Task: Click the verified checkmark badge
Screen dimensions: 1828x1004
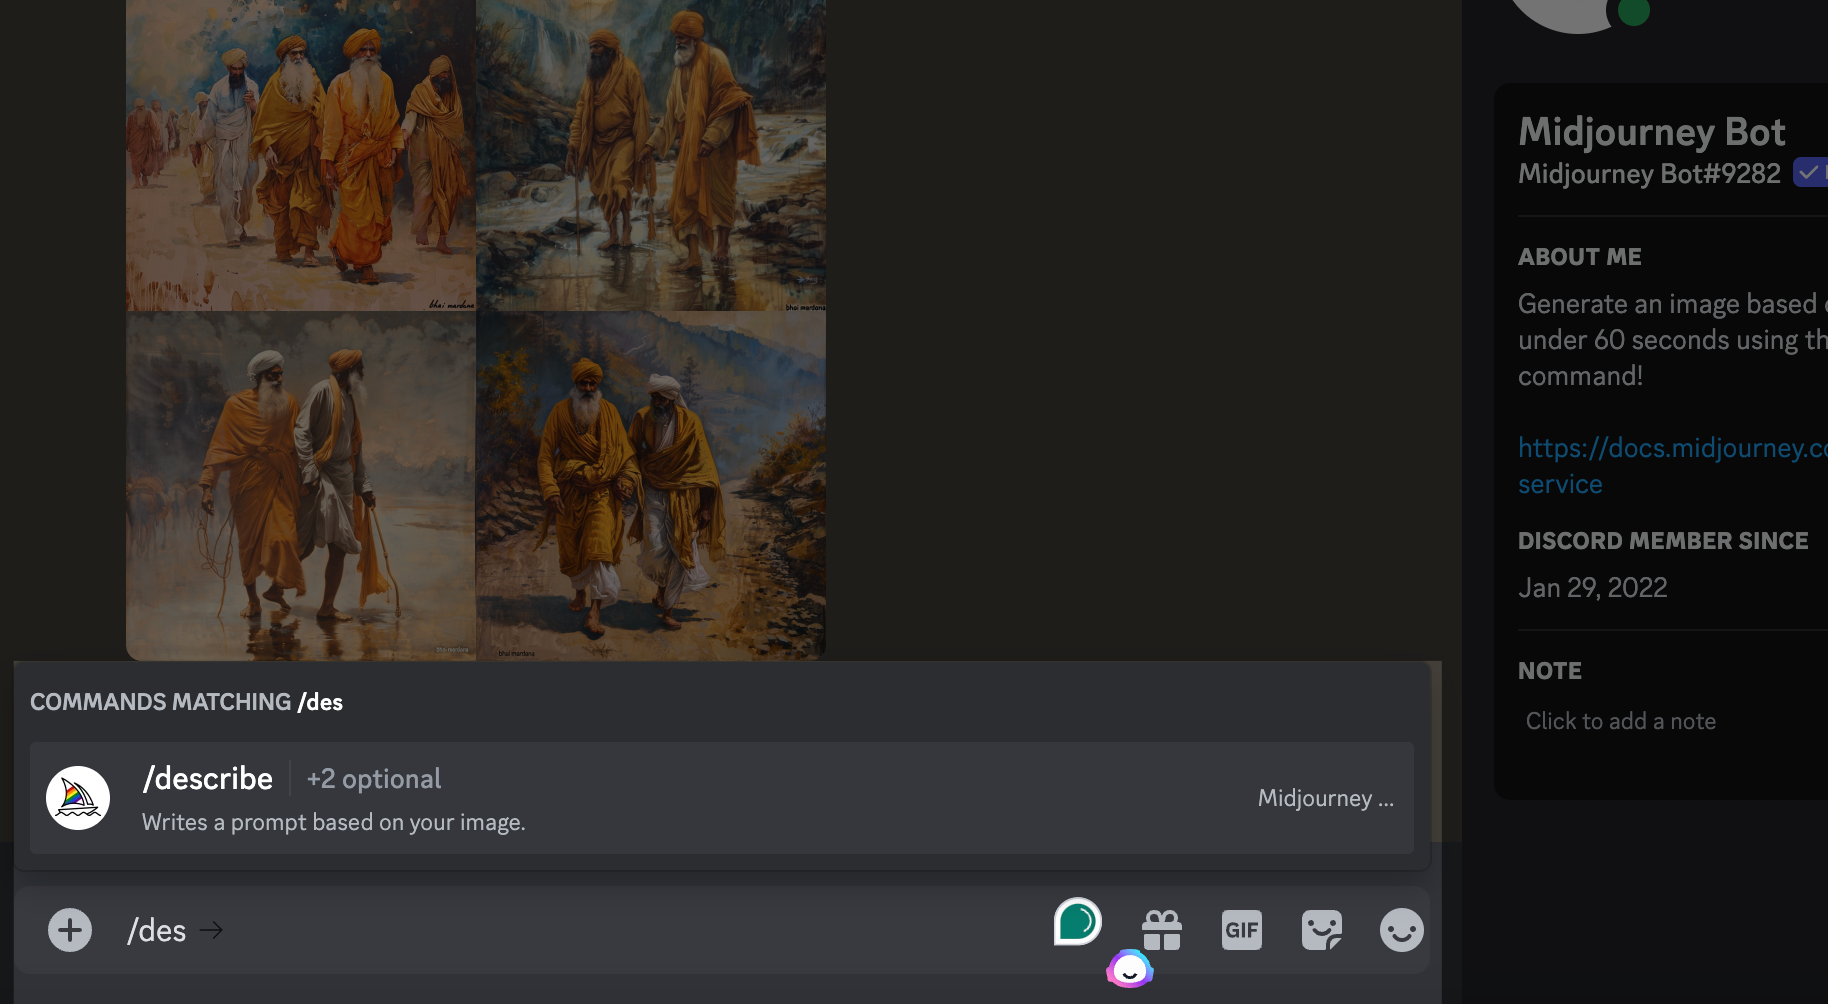Action: (1808, 173)
